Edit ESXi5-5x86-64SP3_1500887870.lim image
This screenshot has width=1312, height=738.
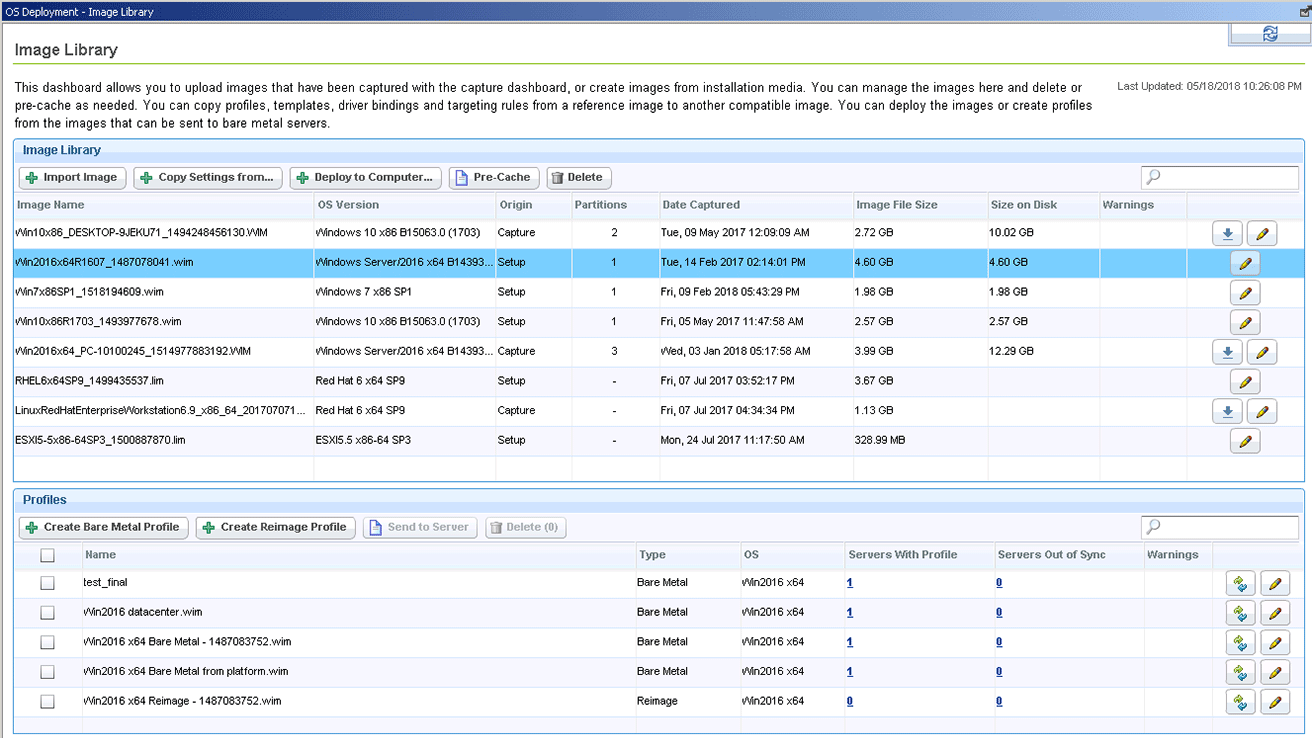[x=1244, y=440]
